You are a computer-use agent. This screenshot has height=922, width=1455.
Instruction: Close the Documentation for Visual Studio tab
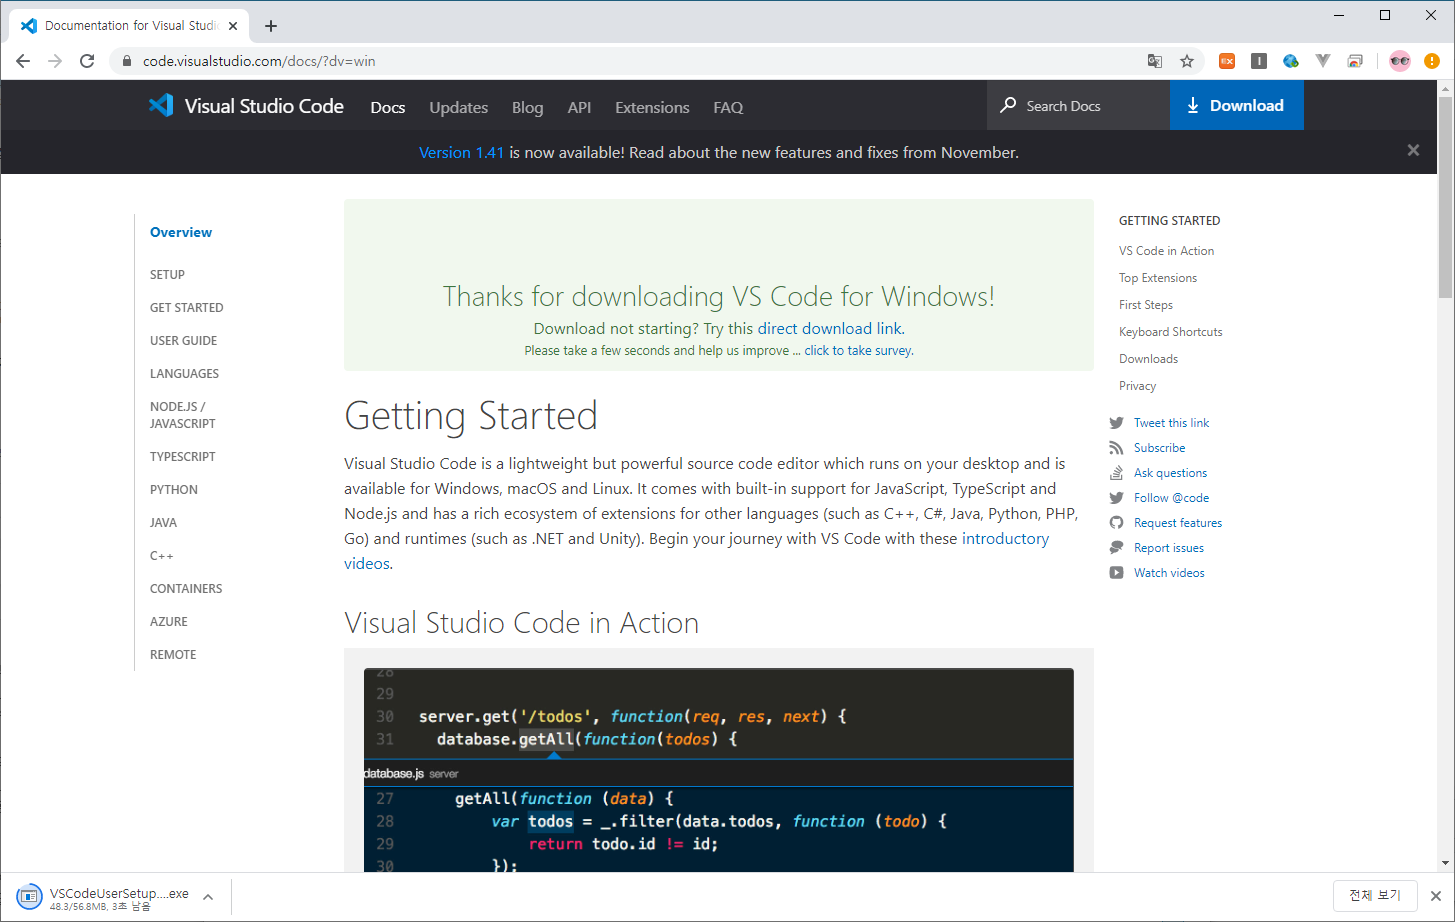pyautogui.click(x=233, y=26)
